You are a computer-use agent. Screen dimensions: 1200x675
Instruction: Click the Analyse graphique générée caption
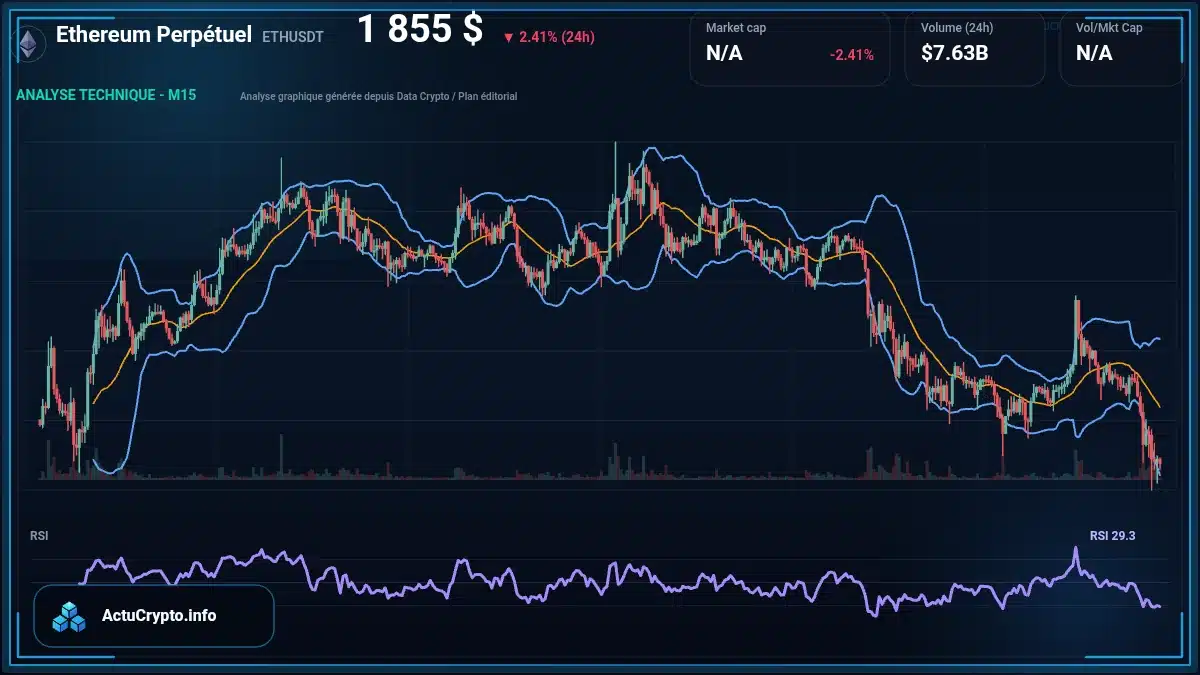(x=379, y=97)
